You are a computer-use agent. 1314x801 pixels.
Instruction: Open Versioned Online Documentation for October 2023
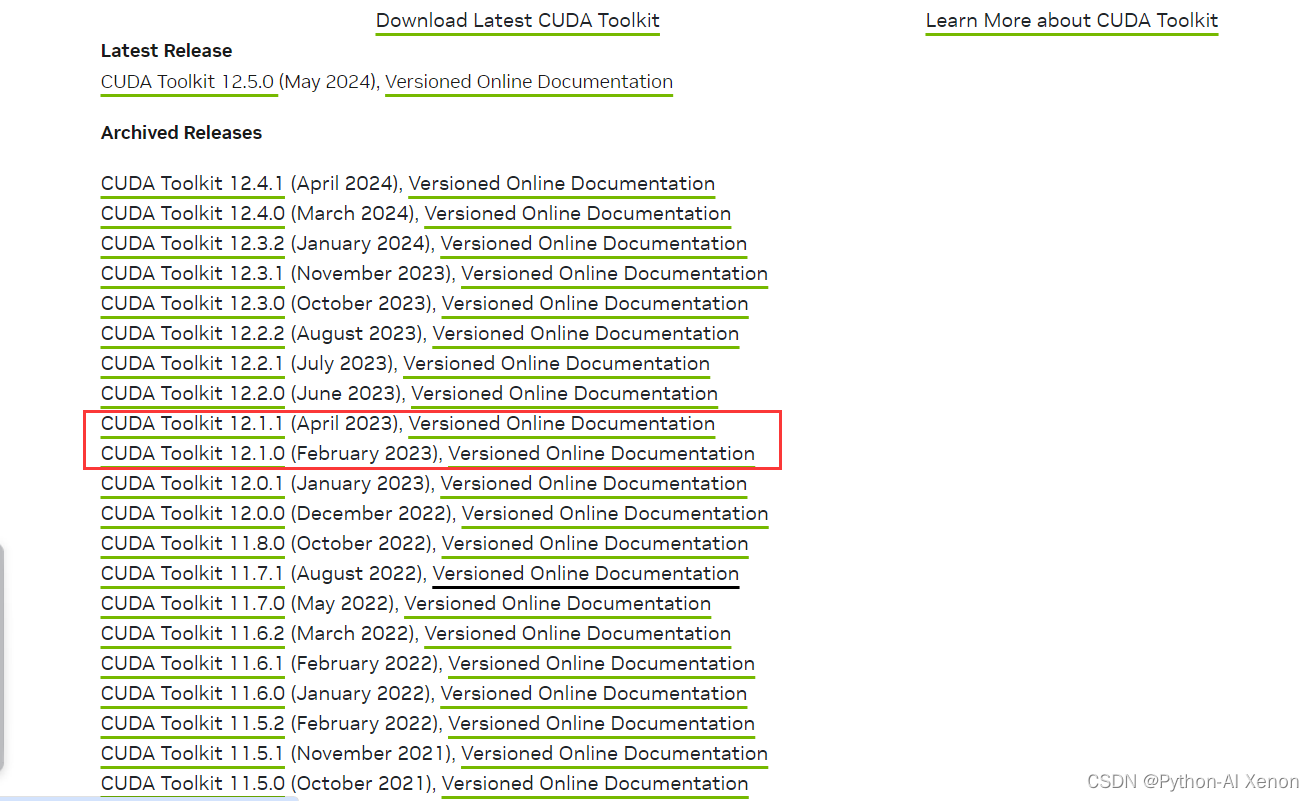[x=595, y=304]
